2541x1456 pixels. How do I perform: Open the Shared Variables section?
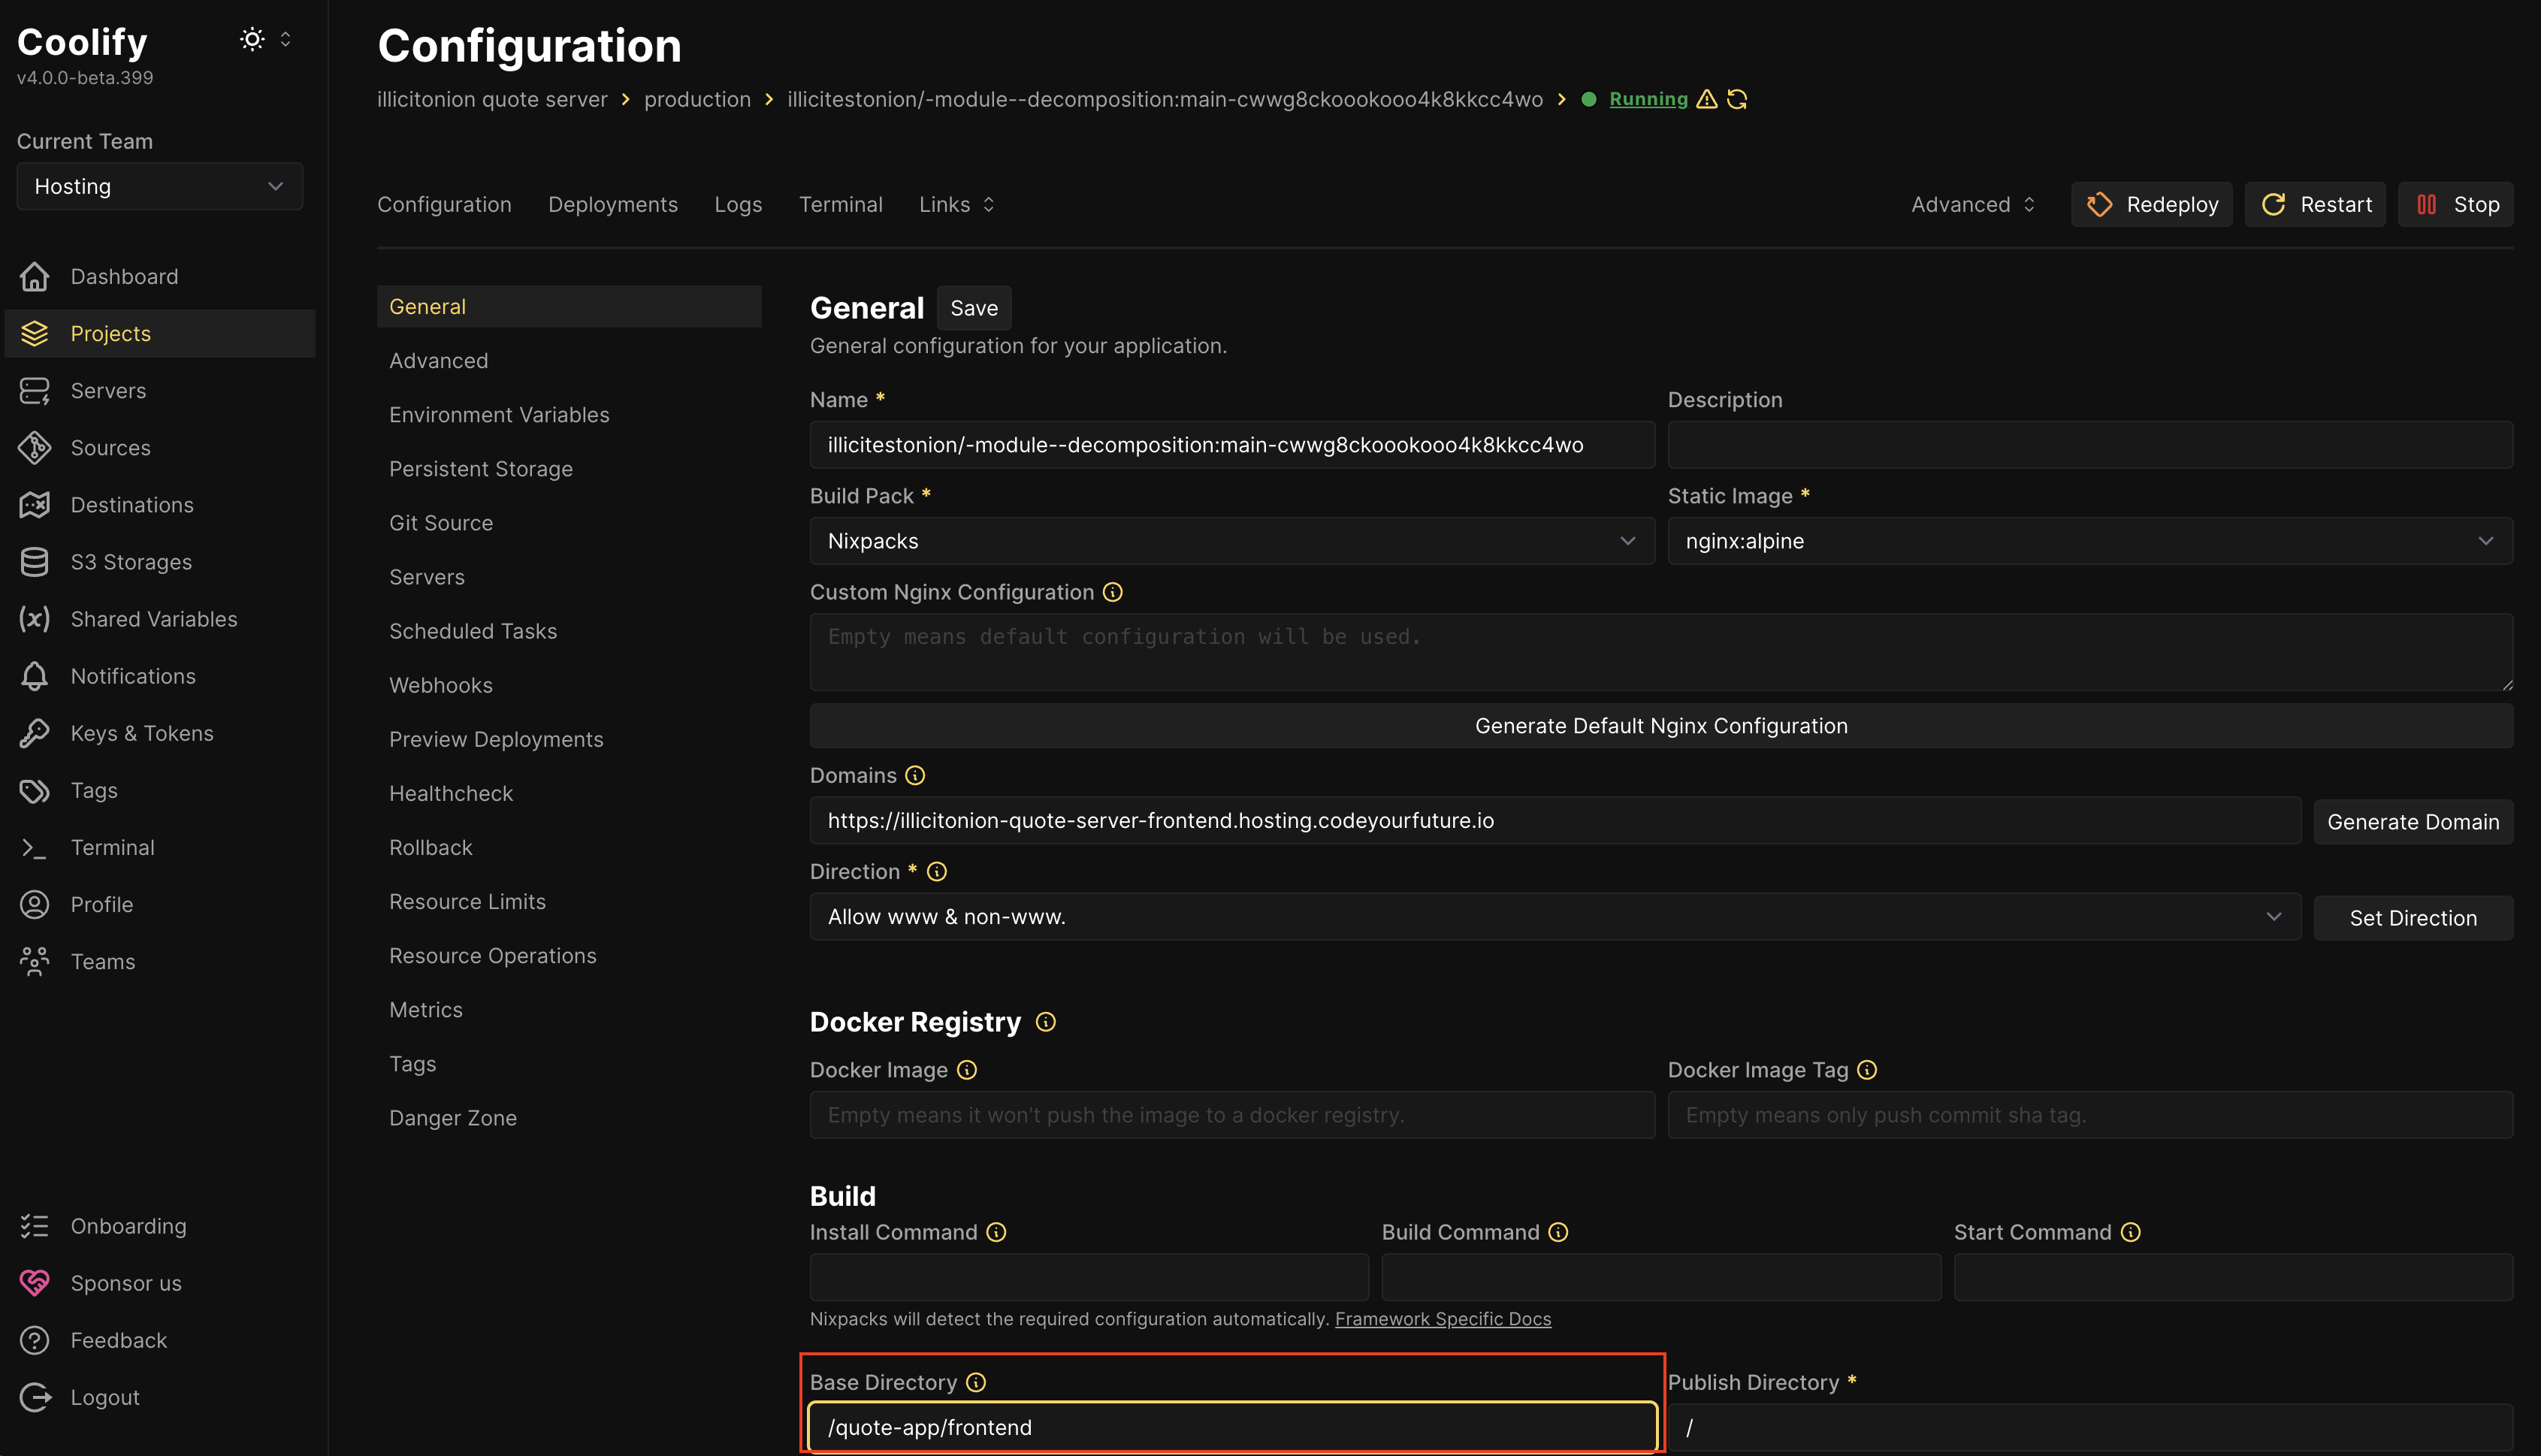(154, 618)
